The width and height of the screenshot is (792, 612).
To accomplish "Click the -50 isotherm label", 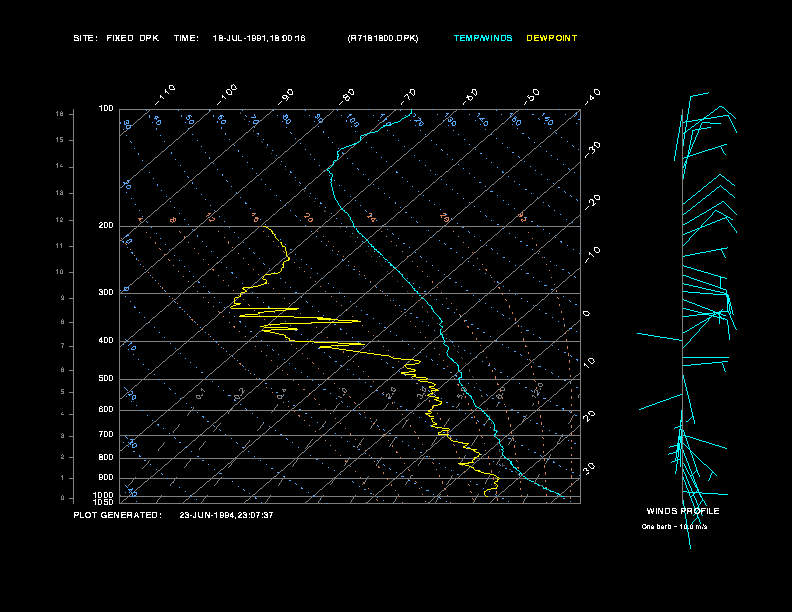I will pyautogui.click(x=532, y=96).
